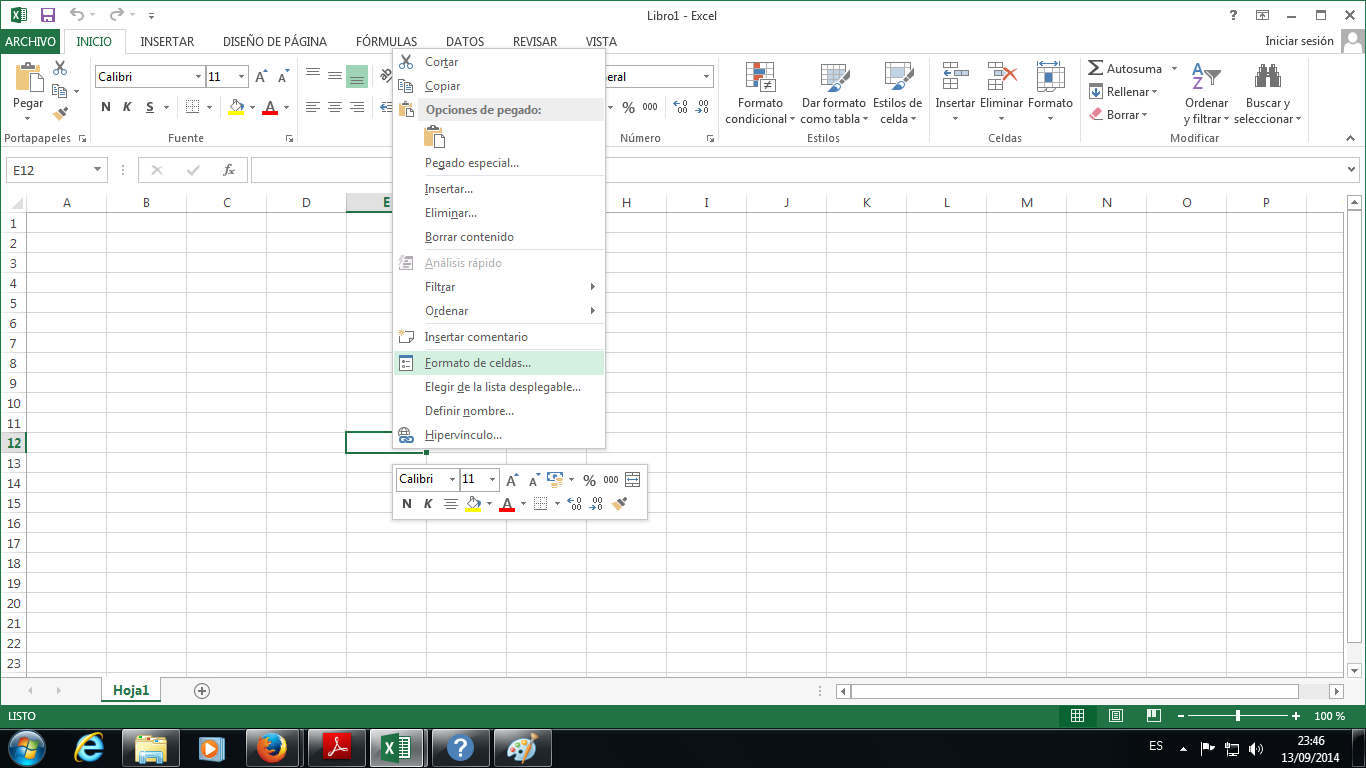1366x768 pixels.
Task: Click the fx insert function icon
Action: [x=229, y=170]
